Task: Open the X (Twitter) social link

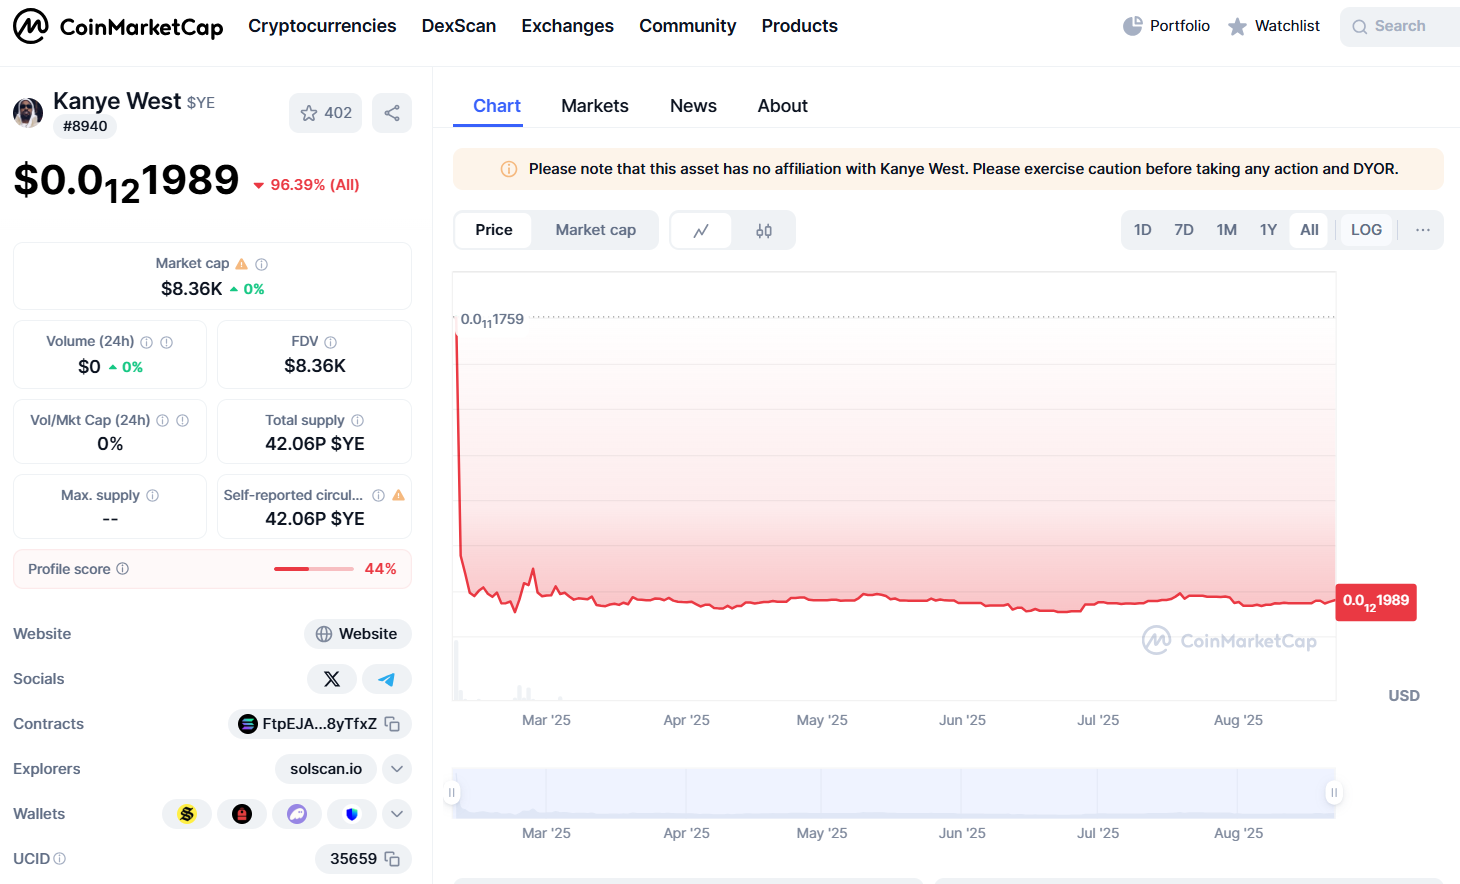Action: pyautogui.click(x=332, y=679)
